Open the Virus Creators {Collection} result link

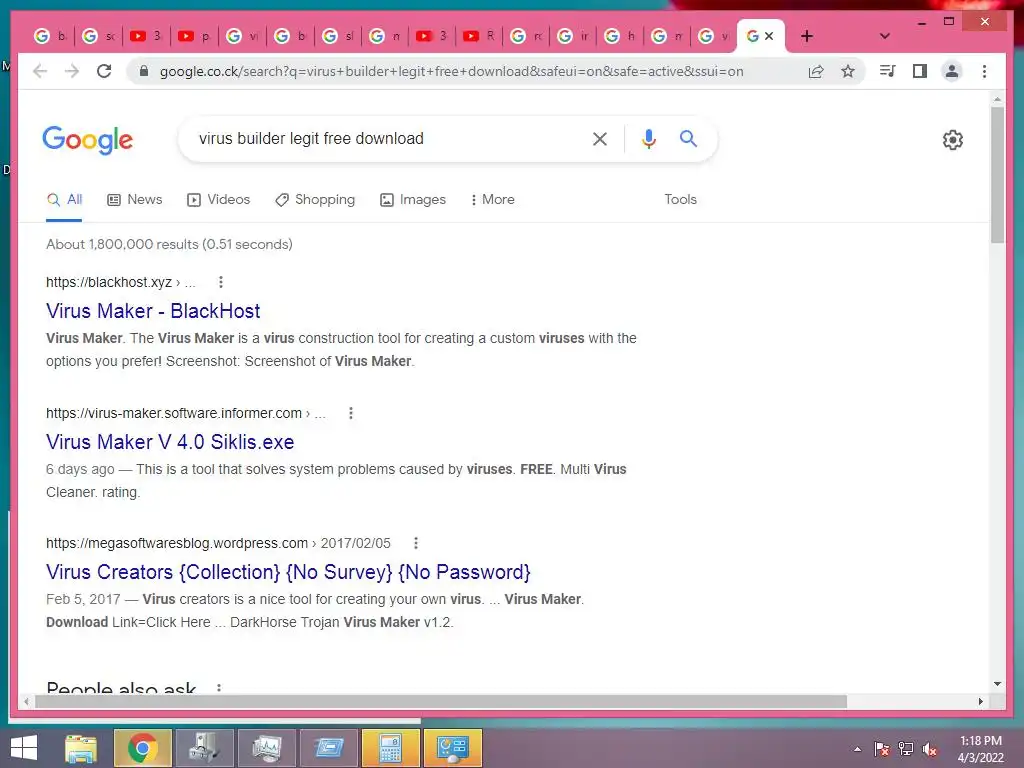coord(288,572)
